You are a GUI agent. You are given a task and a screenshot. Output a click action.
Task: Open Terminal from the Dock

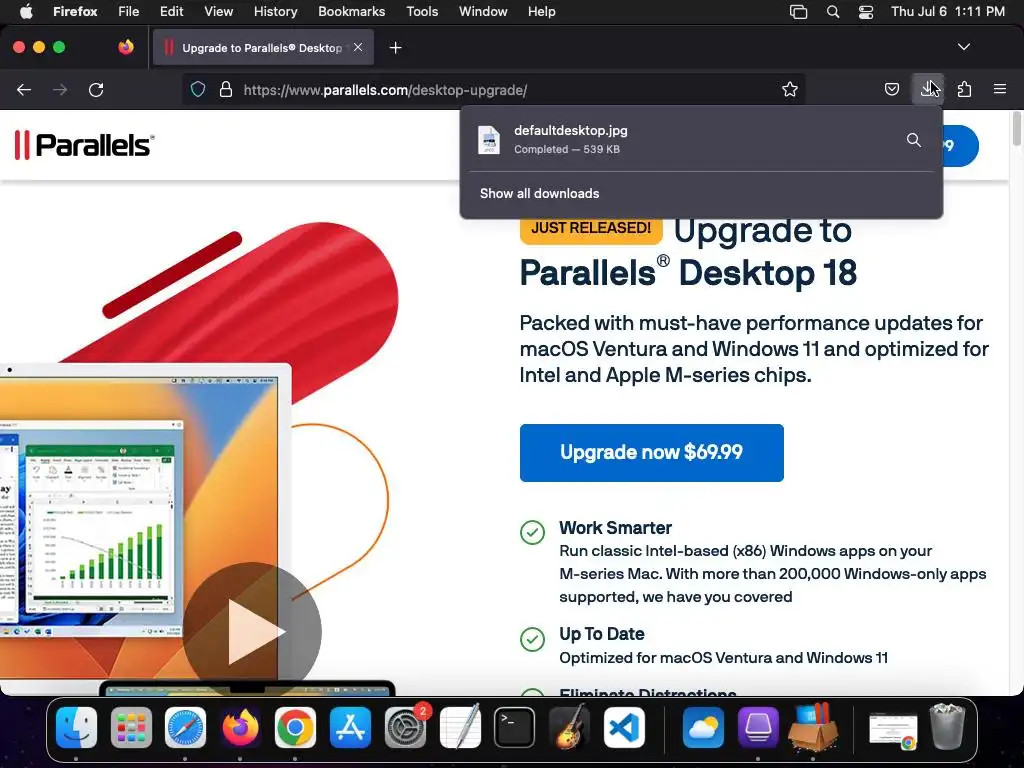tap(515, 727)
